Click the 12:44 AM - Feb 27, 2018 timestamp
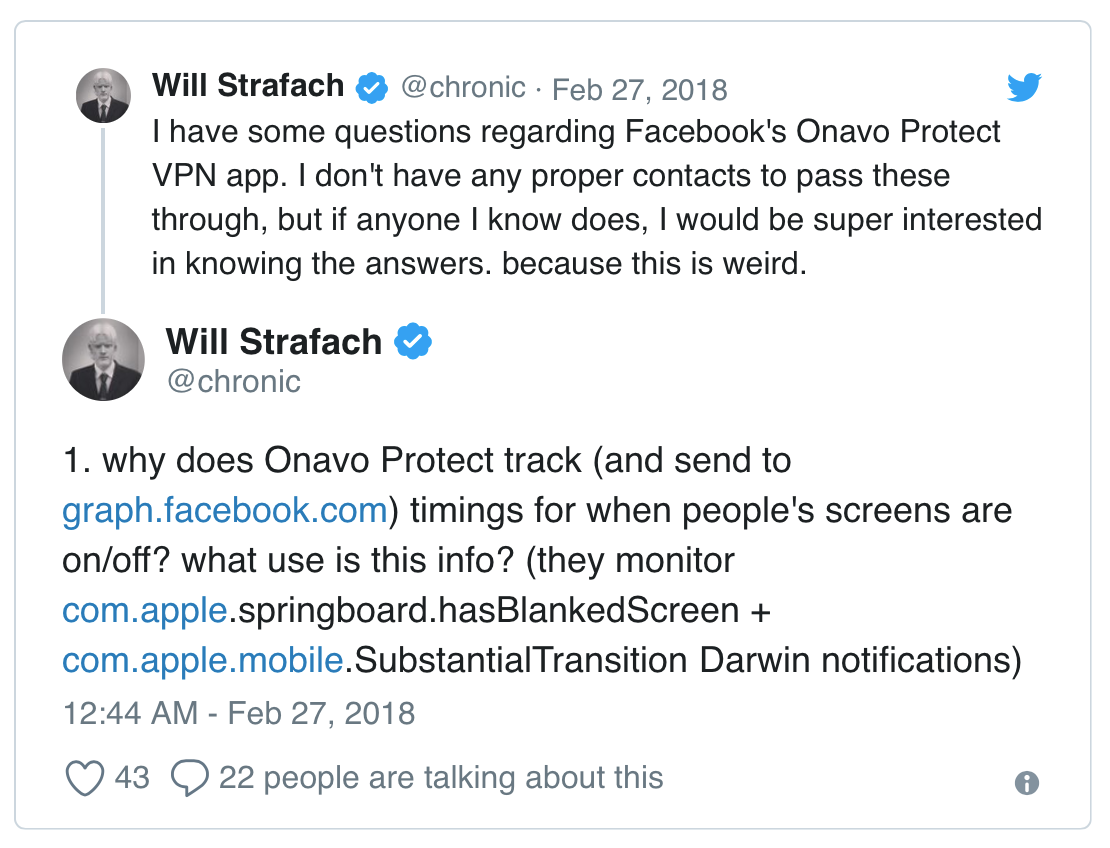This screenshot has height=848, width=1110. 238,713
